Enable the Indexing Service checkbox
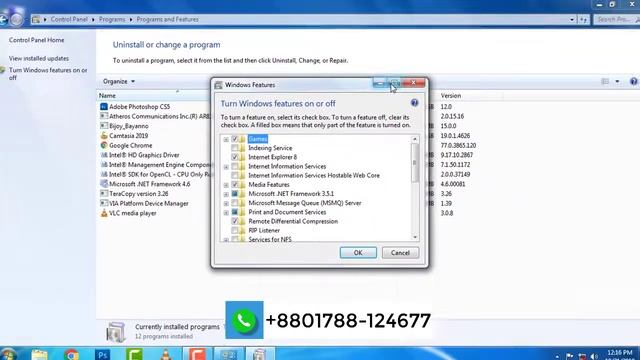Viewport: 640px width, 360px height. pyautogui.click(x=235, y=148)
